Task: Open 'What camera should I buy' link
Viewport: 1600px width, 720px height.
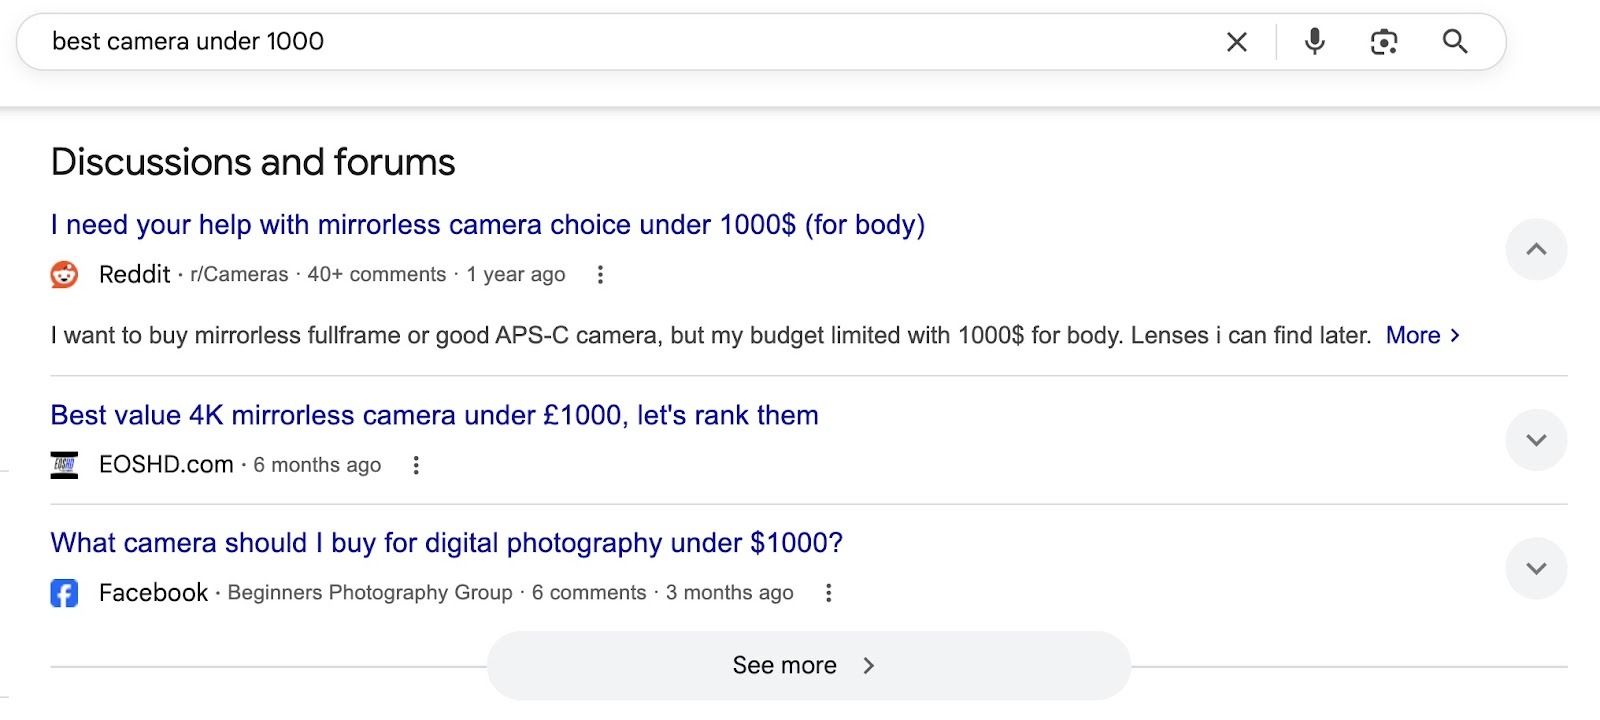Action: (446, 543)
